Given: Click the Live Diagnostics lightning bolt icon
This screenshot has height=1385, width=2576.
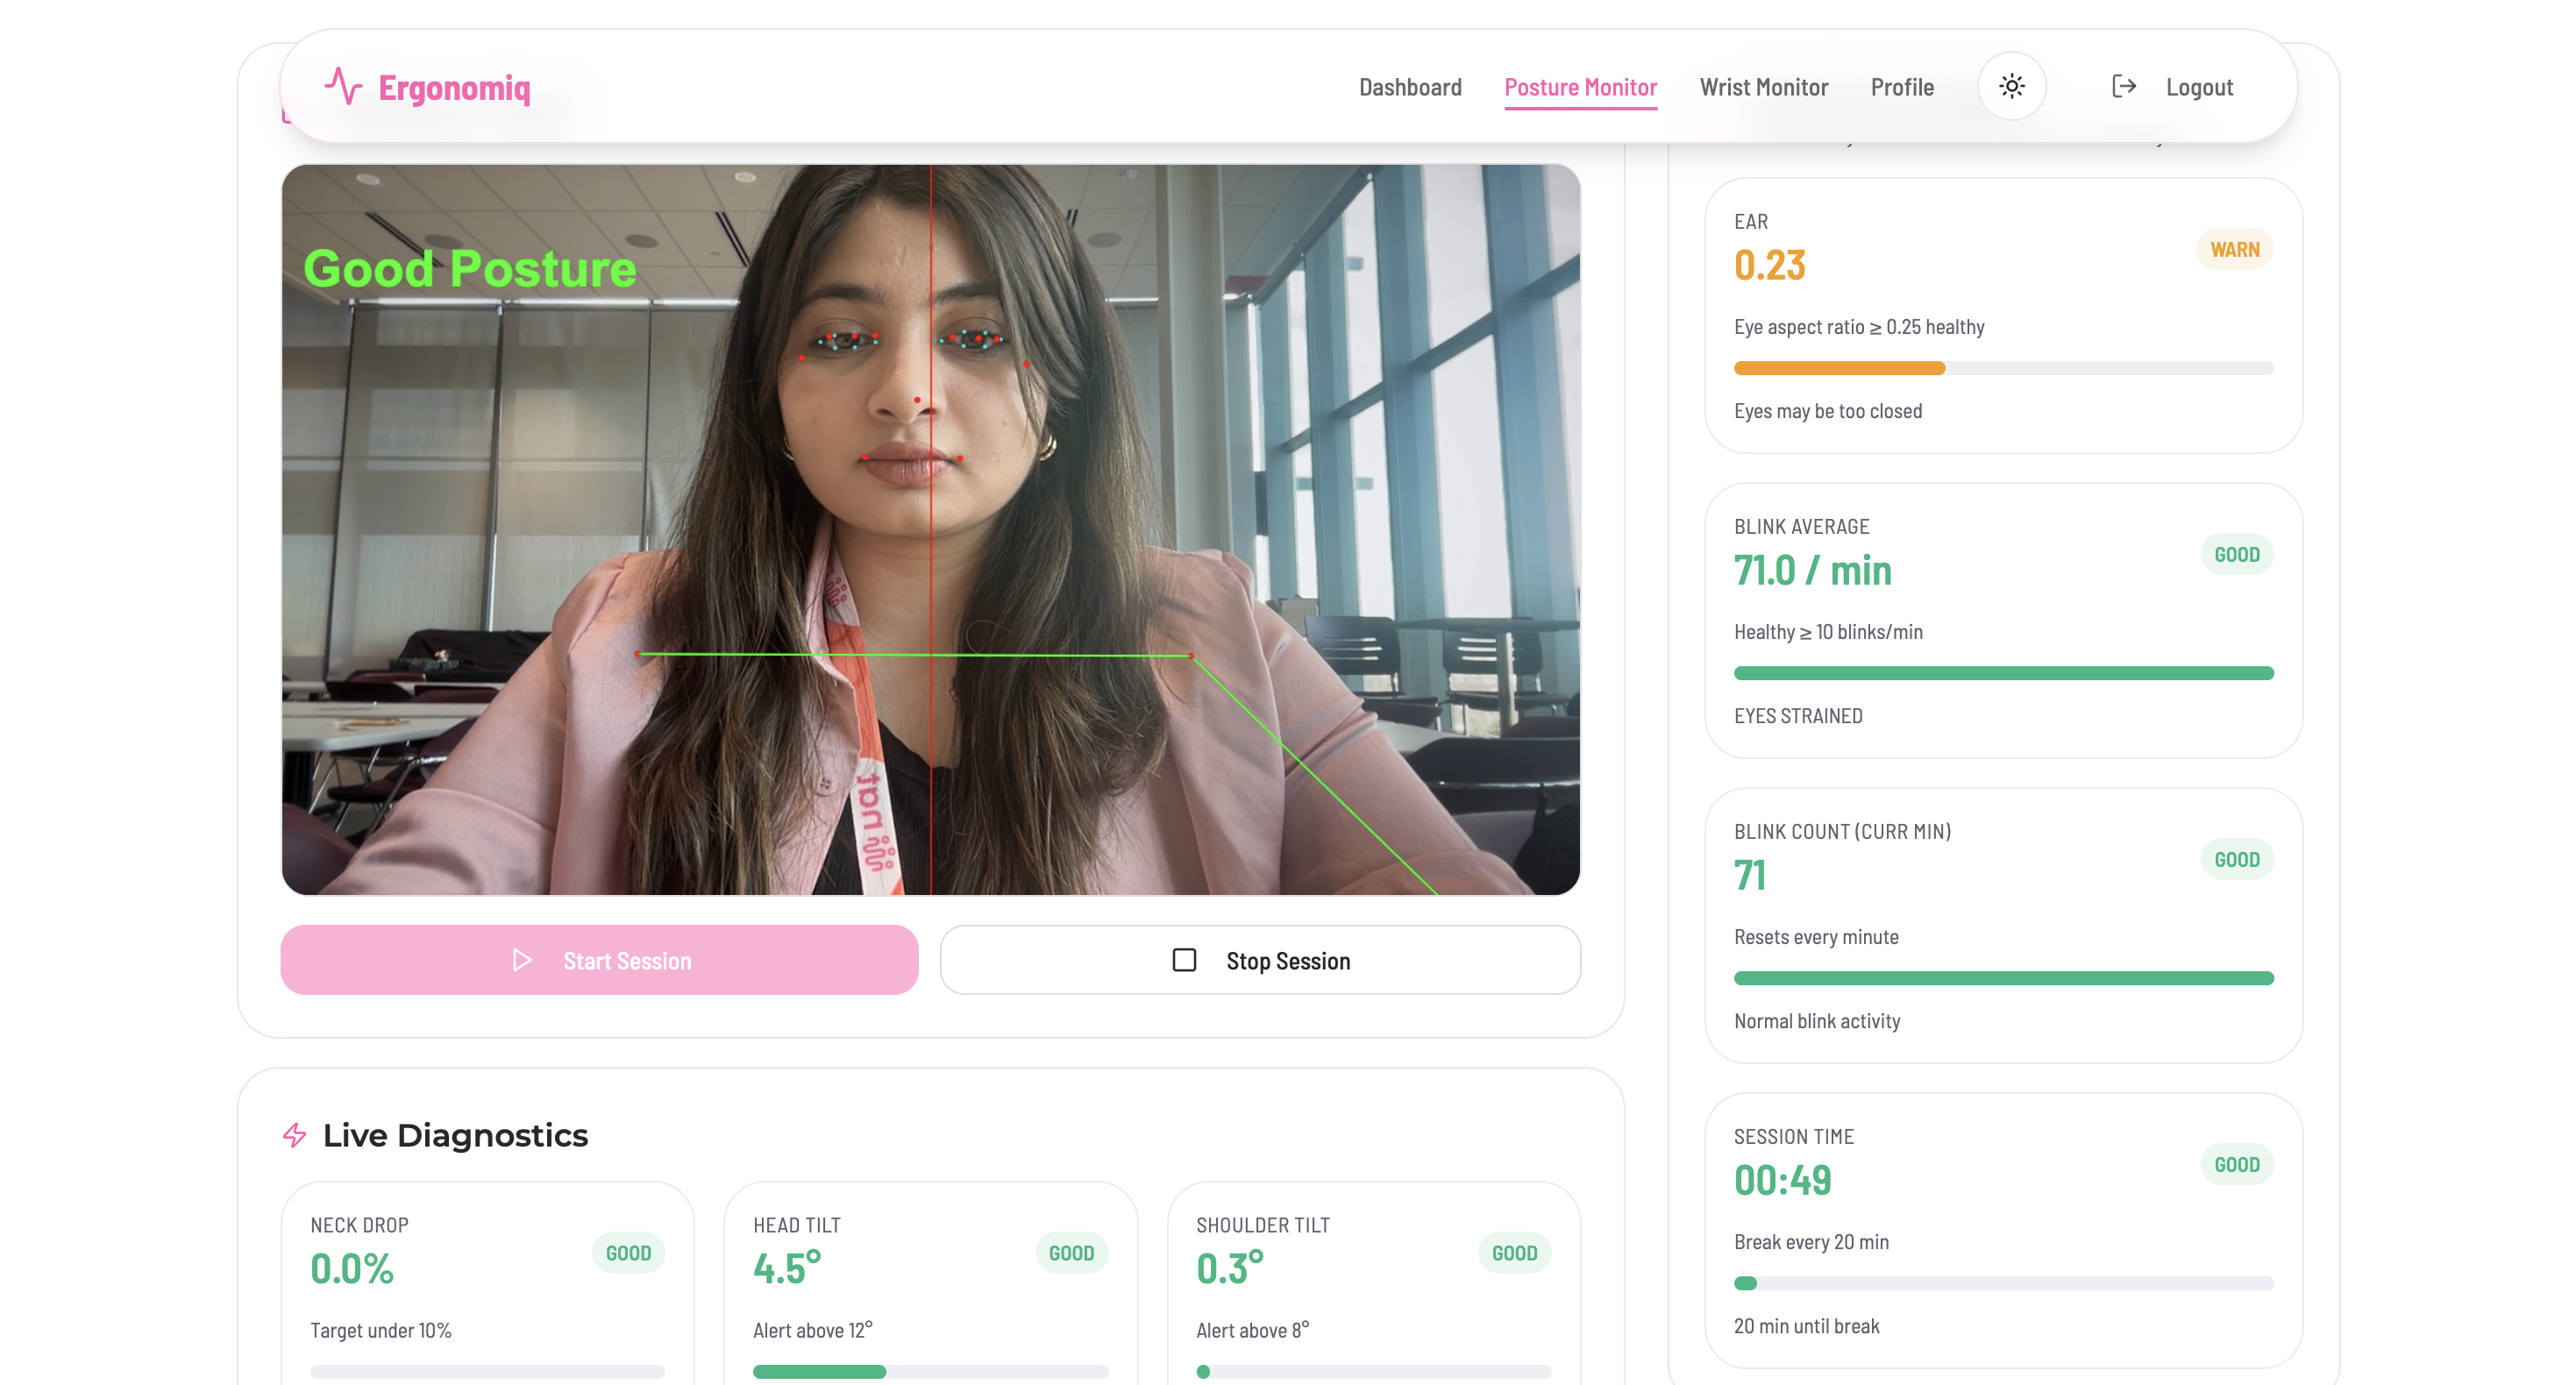Looking at the screenshot, I should (295, 1135).
